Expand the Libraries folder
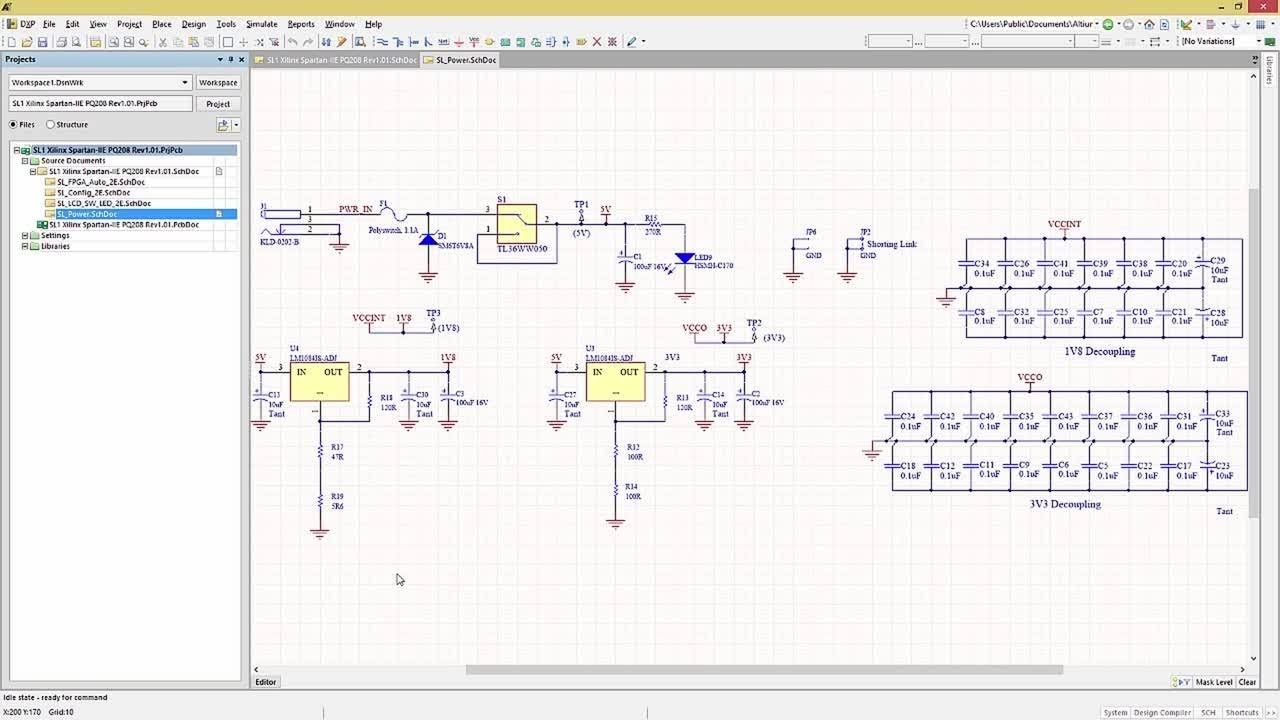 pyautogui.click(x=25, y=246)
